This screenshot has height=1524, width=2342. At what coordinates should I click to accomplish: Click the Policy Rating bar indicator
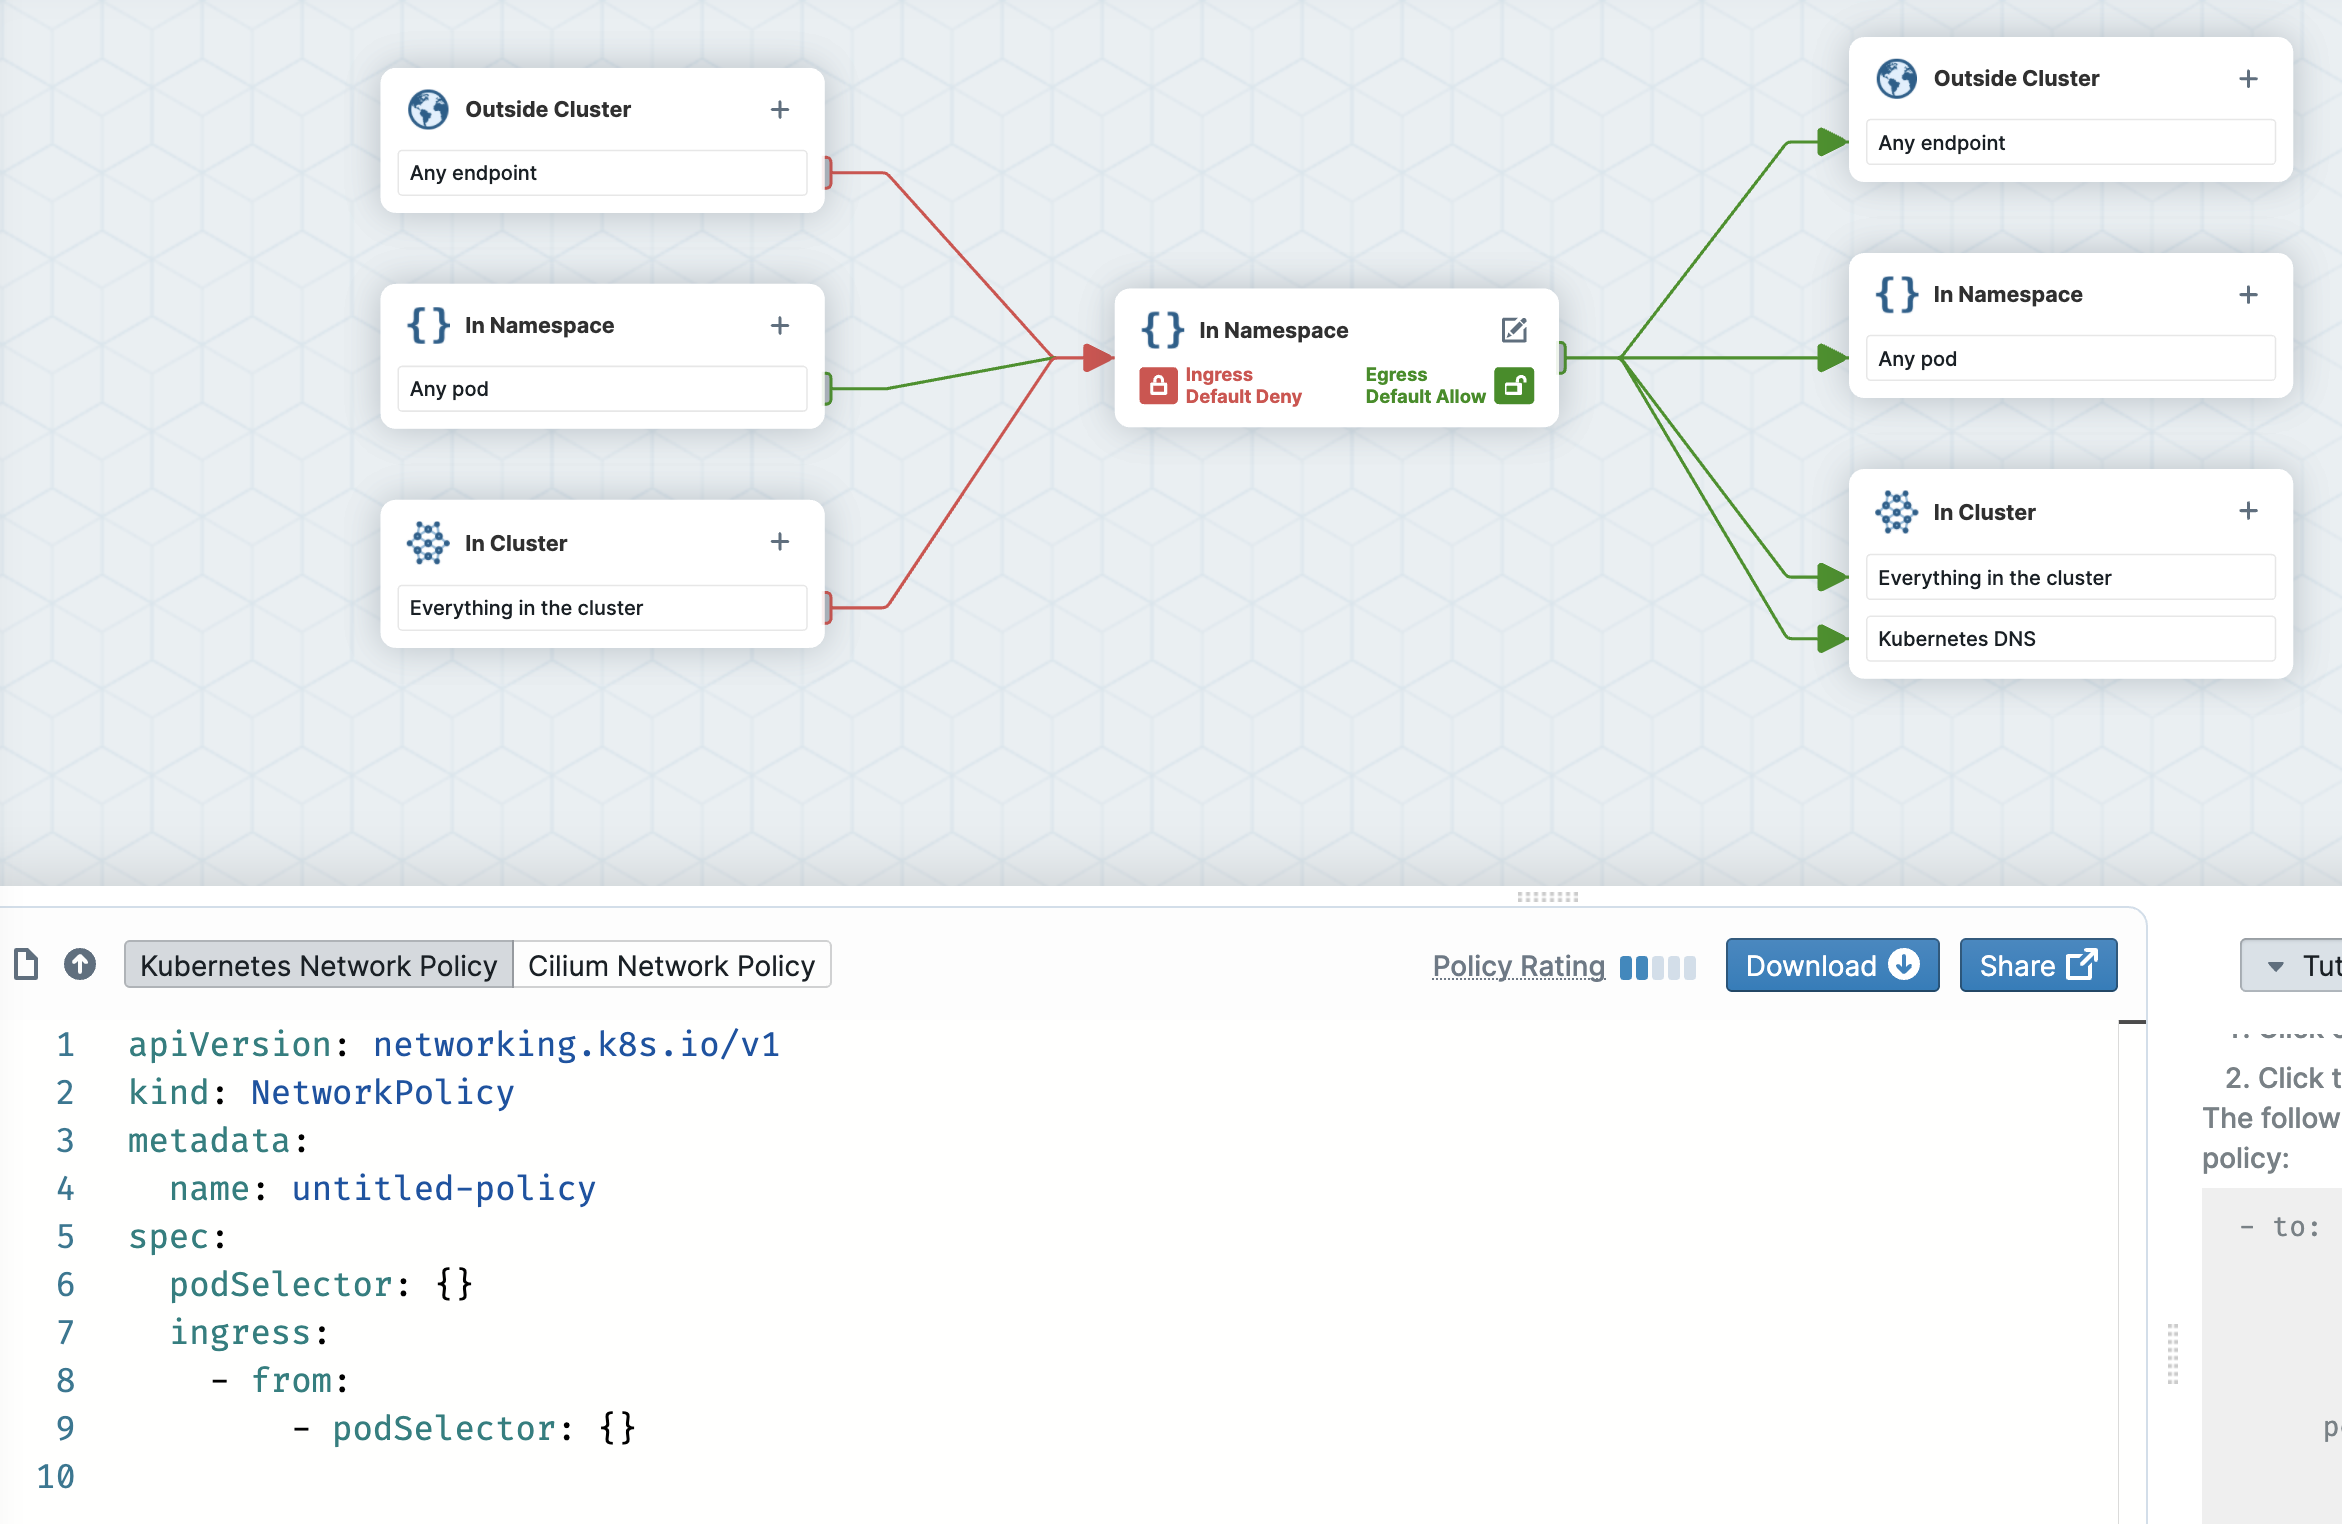click(x=1658, y=967)
